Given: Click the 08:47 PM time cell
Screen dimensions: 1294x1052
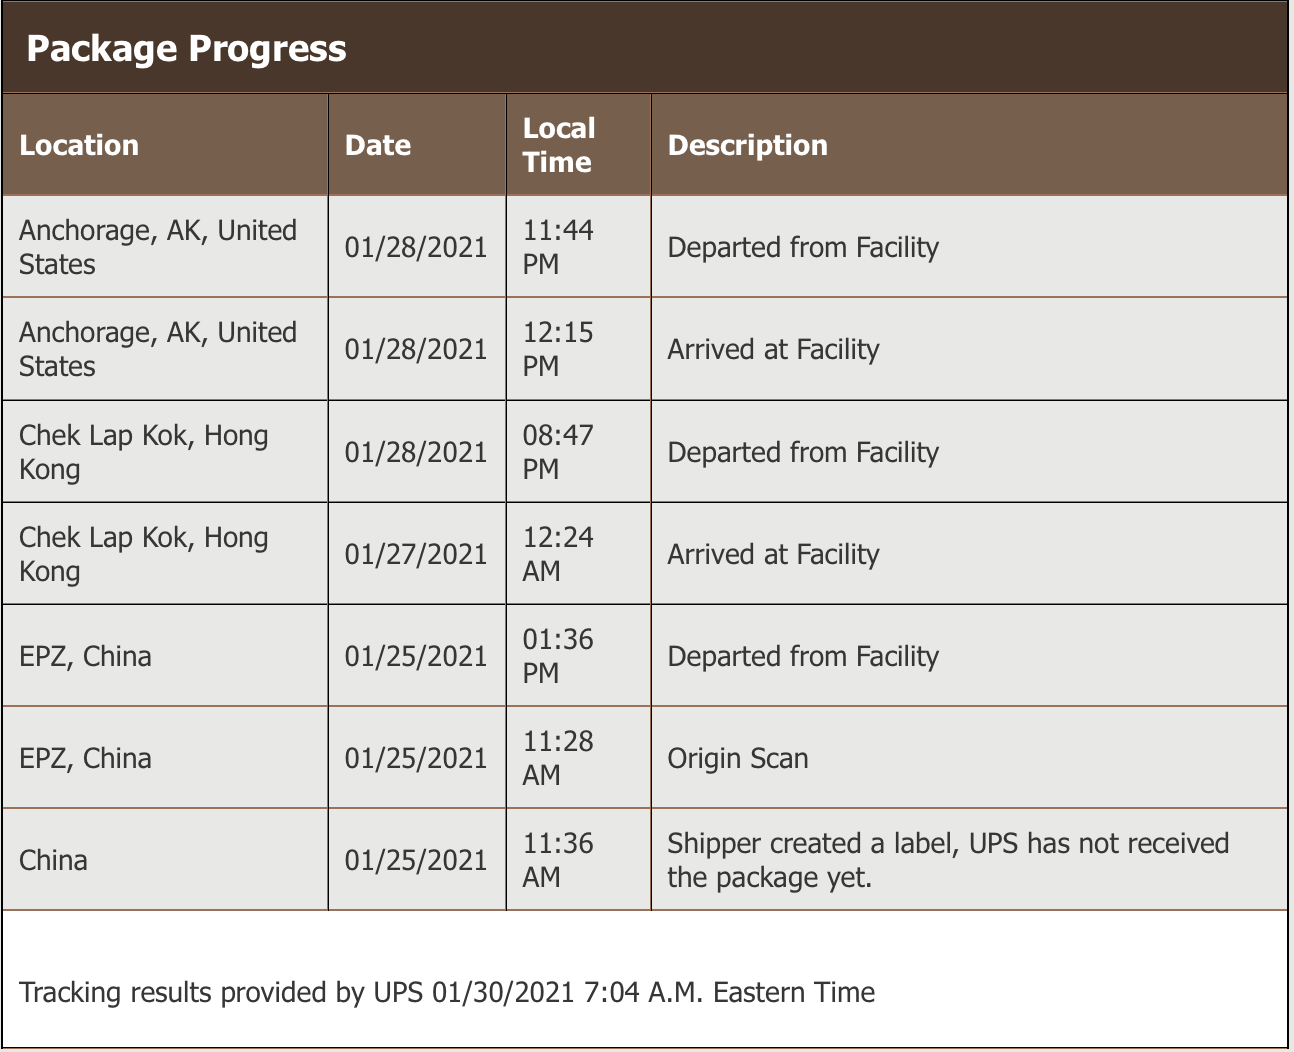Looking at the screenshot, I should [x=558, y=453].
